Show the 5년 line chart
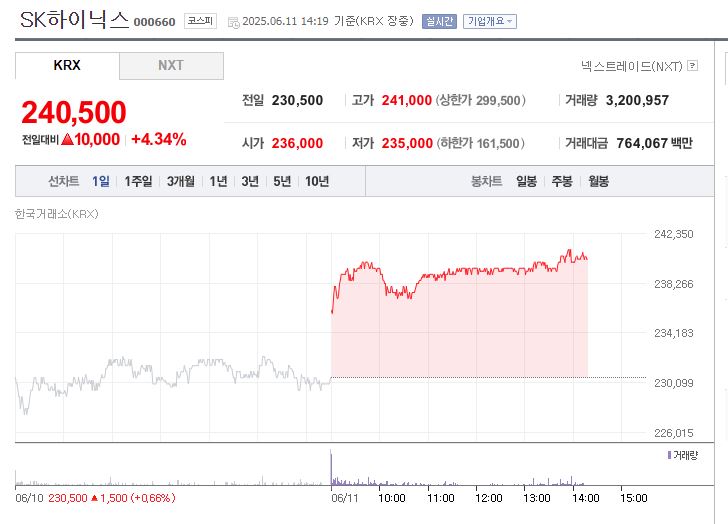The width and height of the screenshot is (728, 524). (x=282, y=181)
